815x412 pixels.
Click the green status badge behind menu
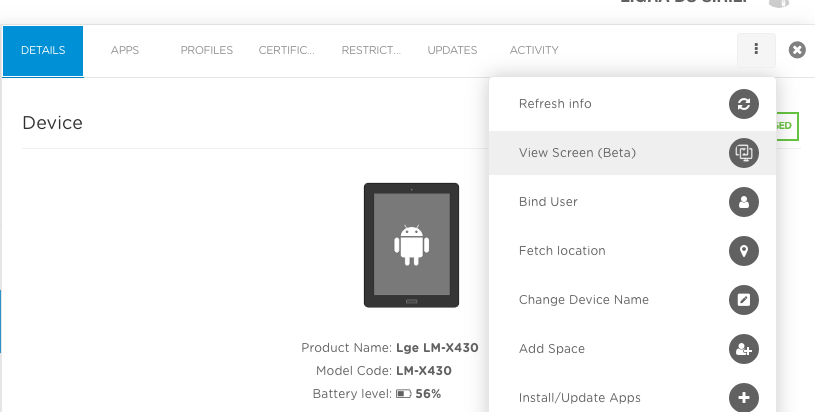(x=787, y=126)
